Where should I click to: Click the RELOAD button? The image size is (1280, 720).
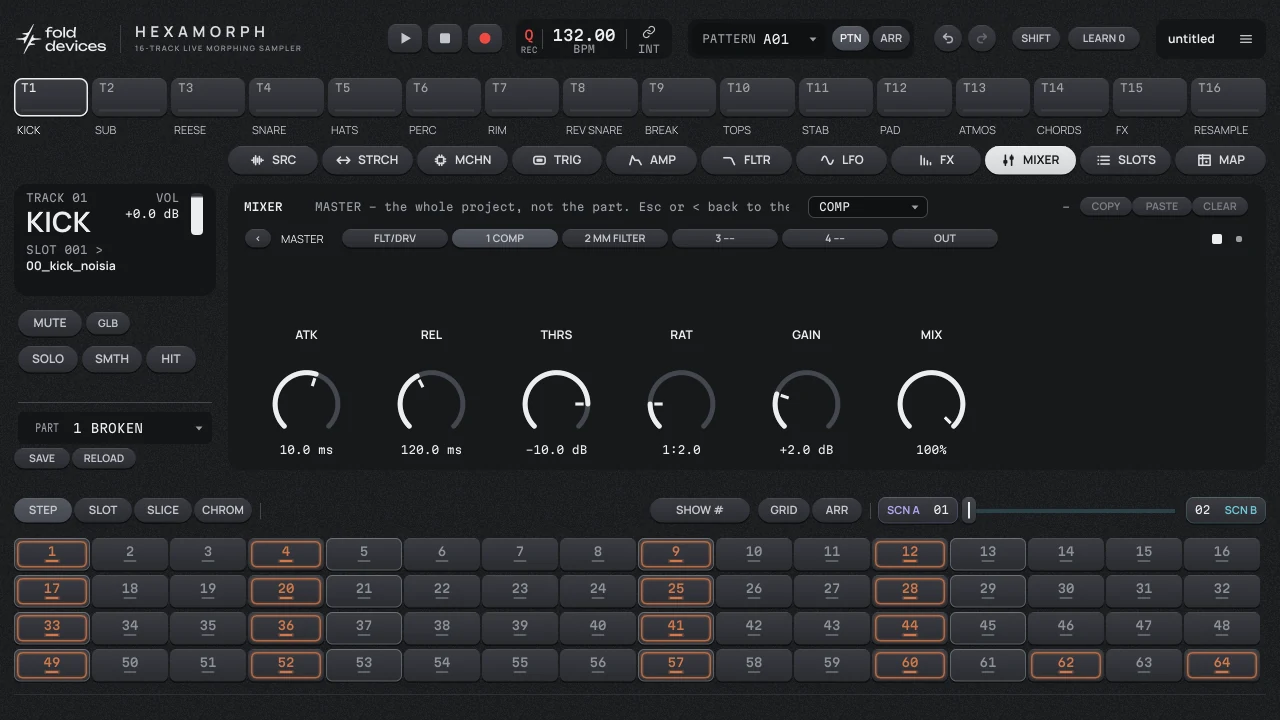point(104,458)
